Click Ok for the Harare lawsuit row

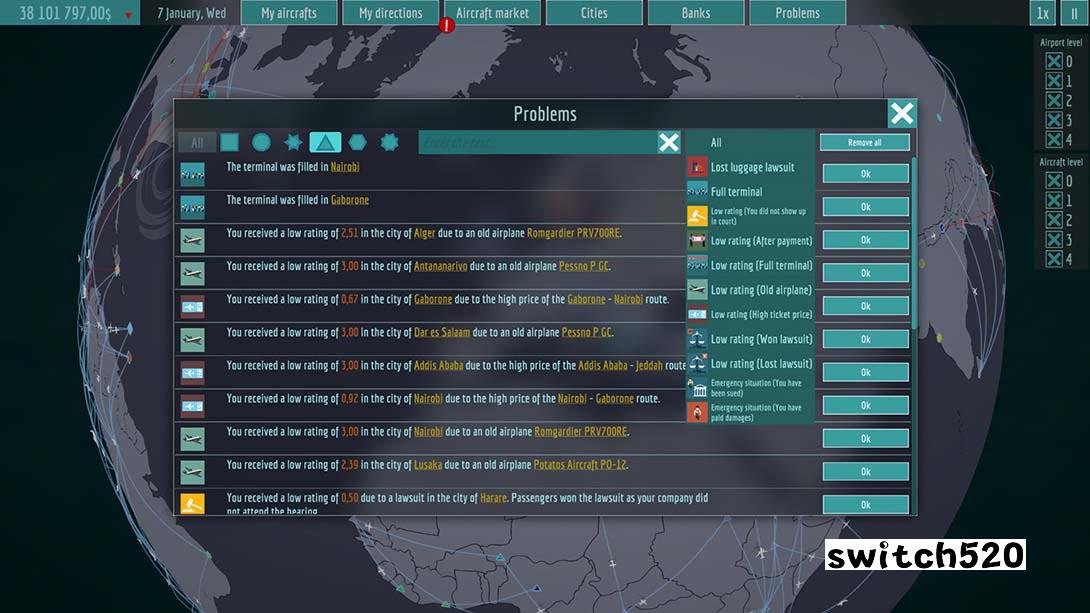pos(865,504)
